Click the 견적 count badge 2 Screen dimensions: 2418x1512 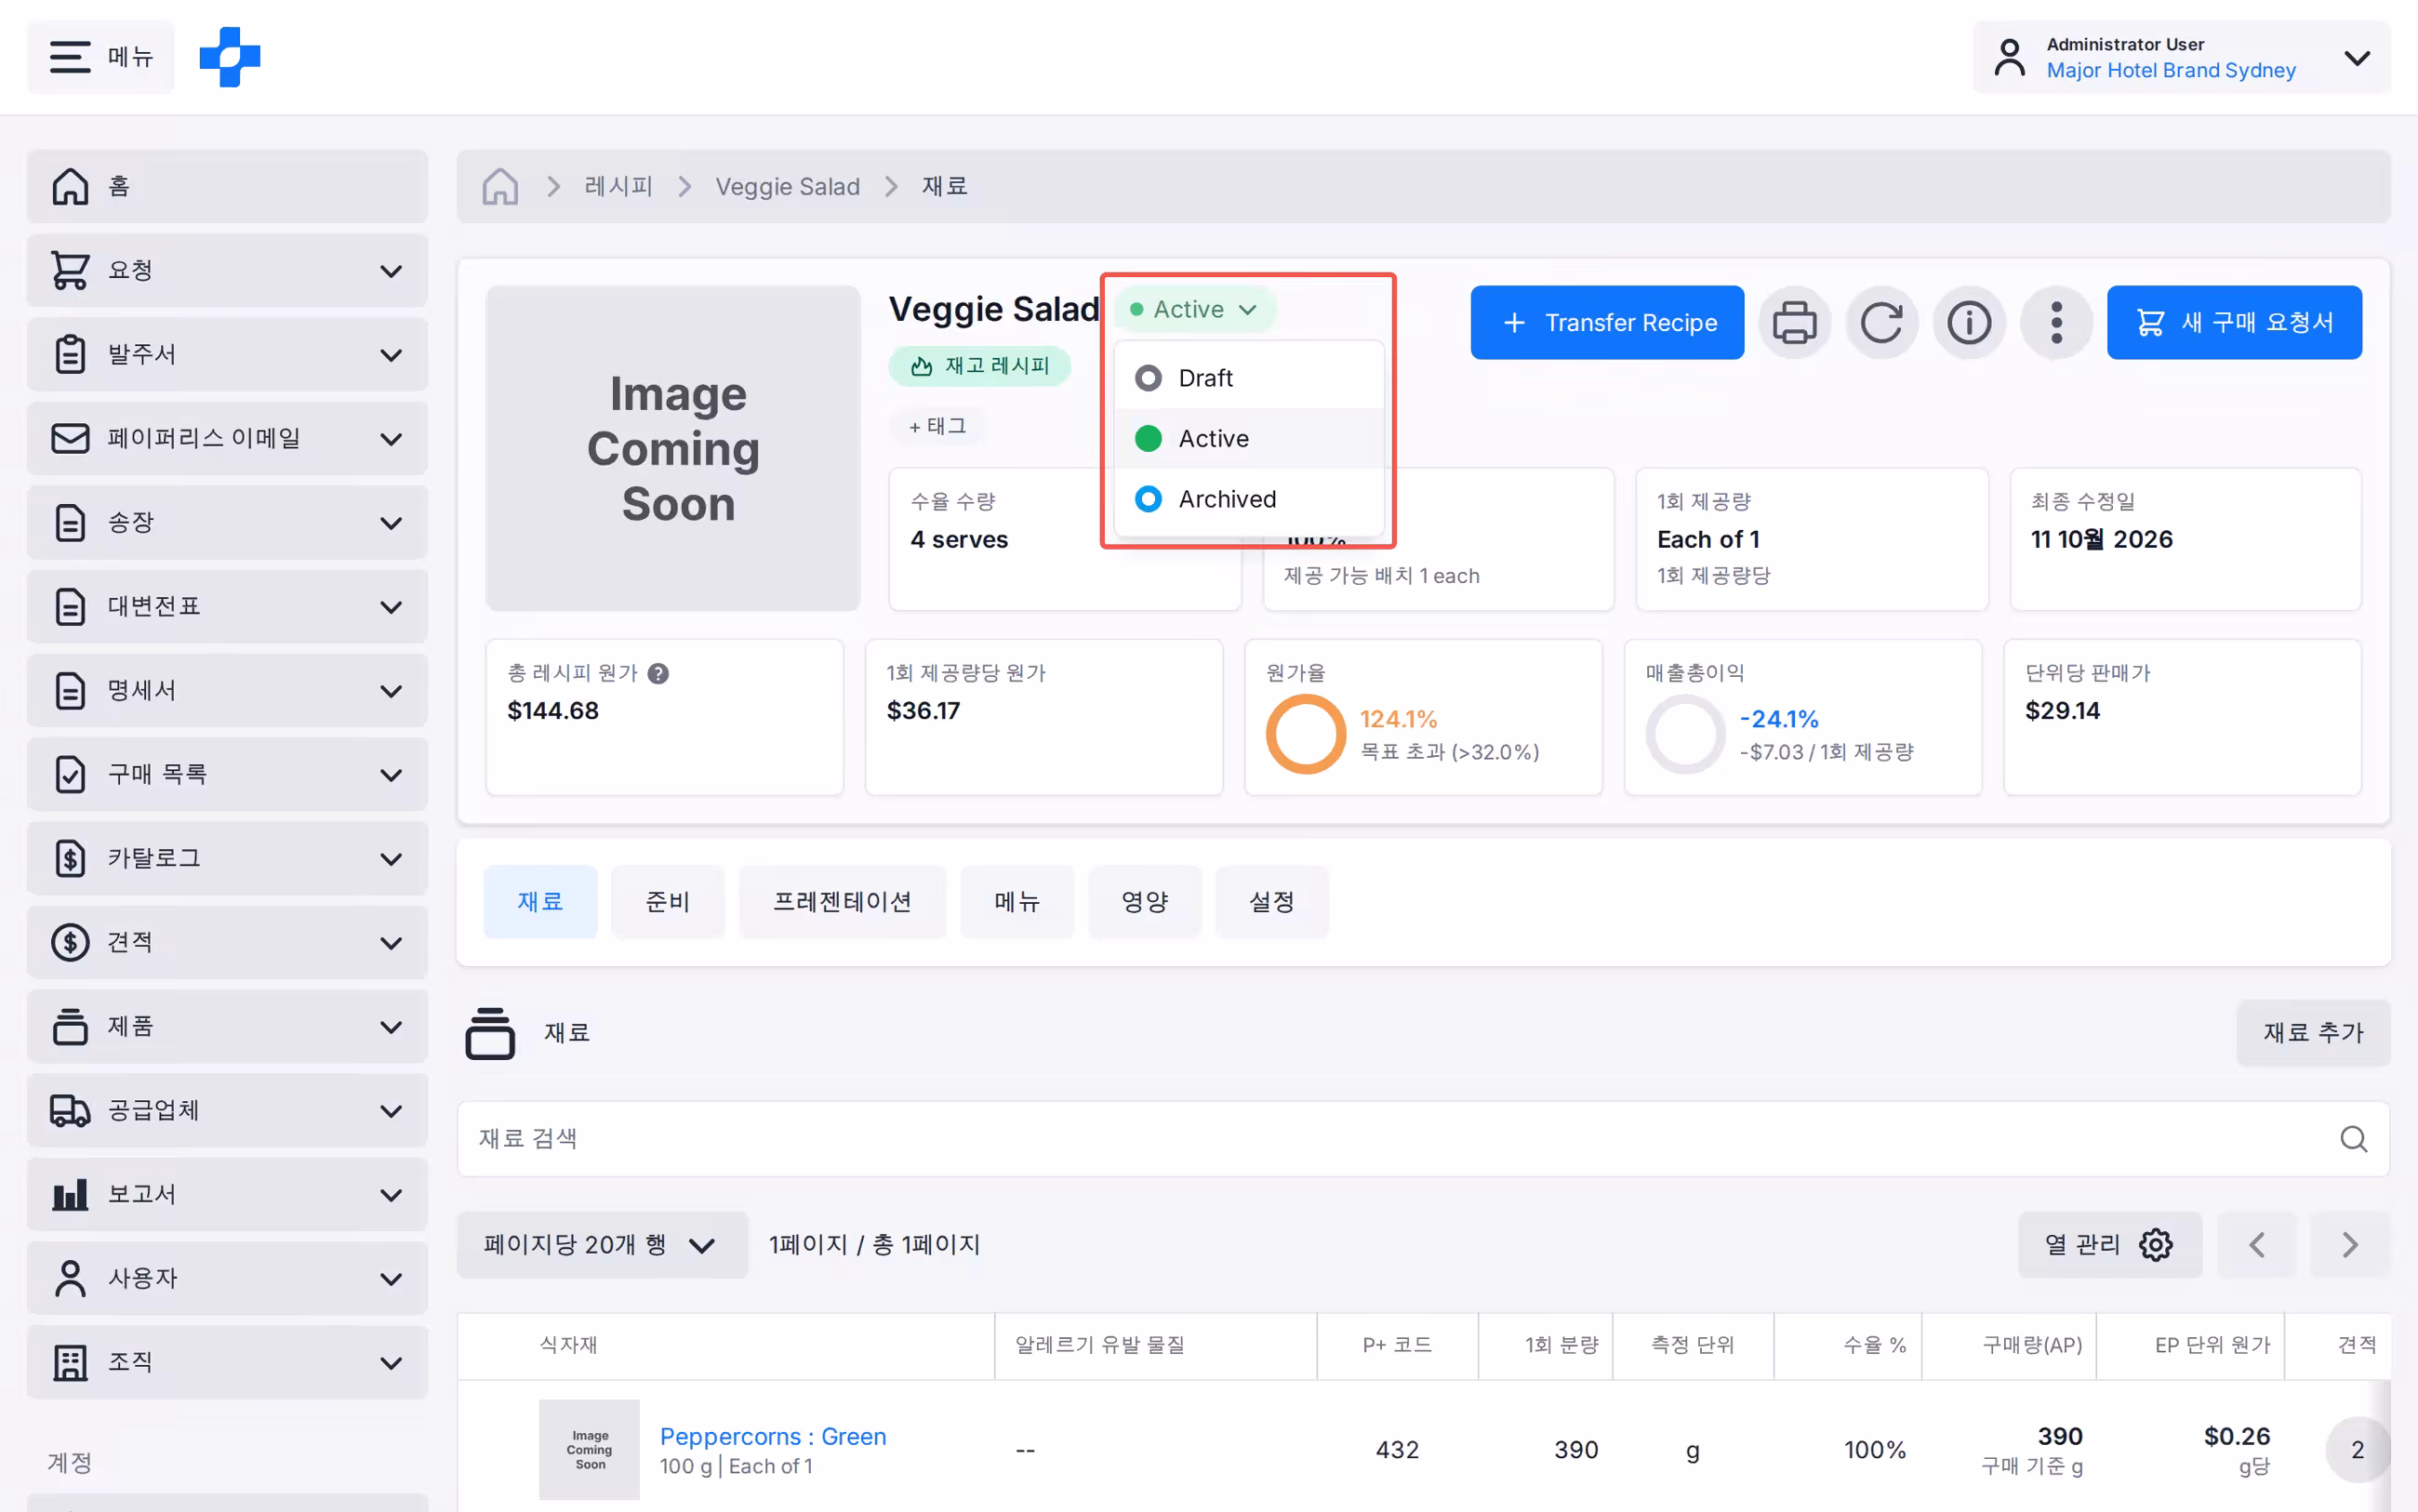click(2357, 1449)
